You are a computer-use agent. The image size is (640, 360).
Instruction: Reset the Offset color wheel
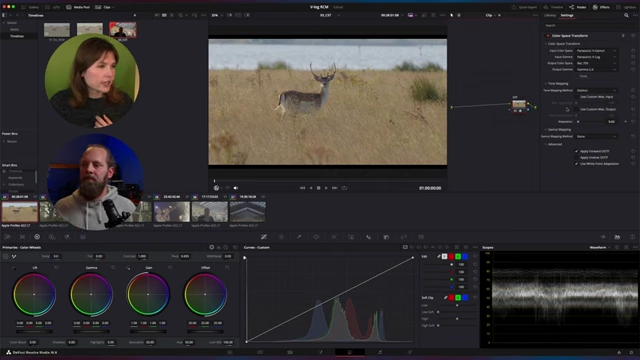coord(227,268)
